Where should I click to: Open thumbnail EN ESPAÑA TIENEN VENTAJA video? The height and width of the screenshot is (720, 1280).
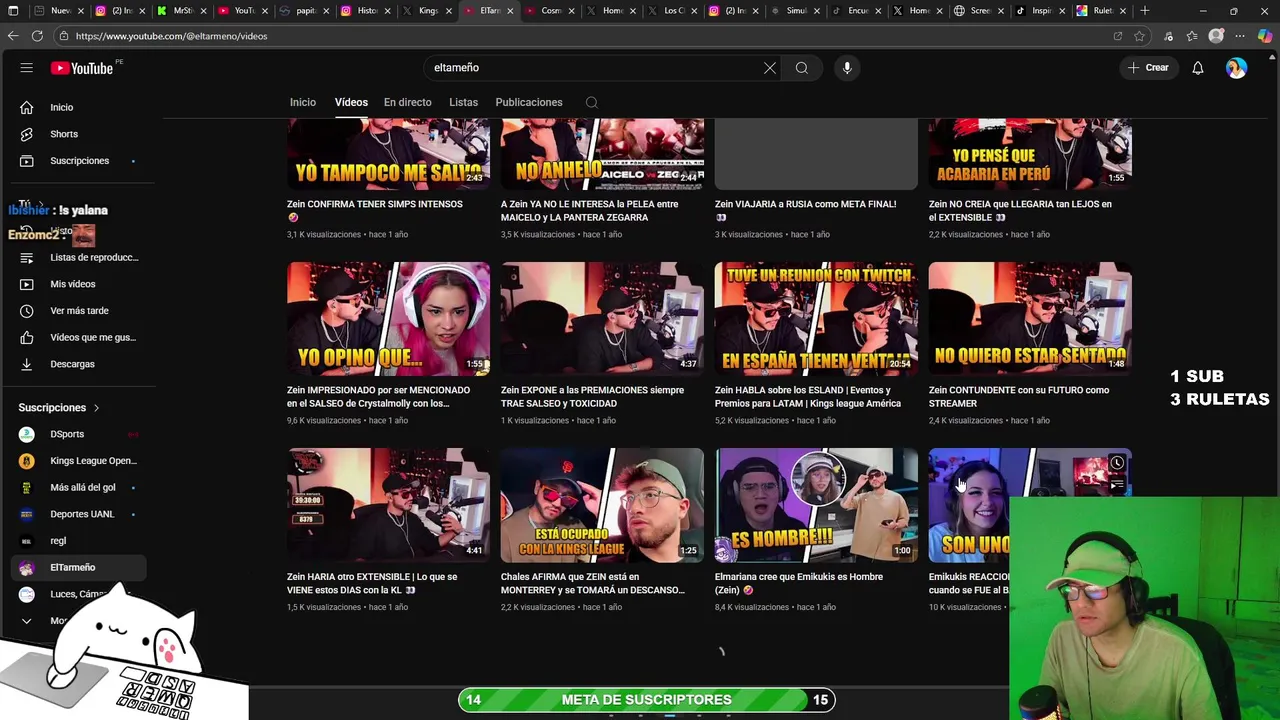[816, 319]
